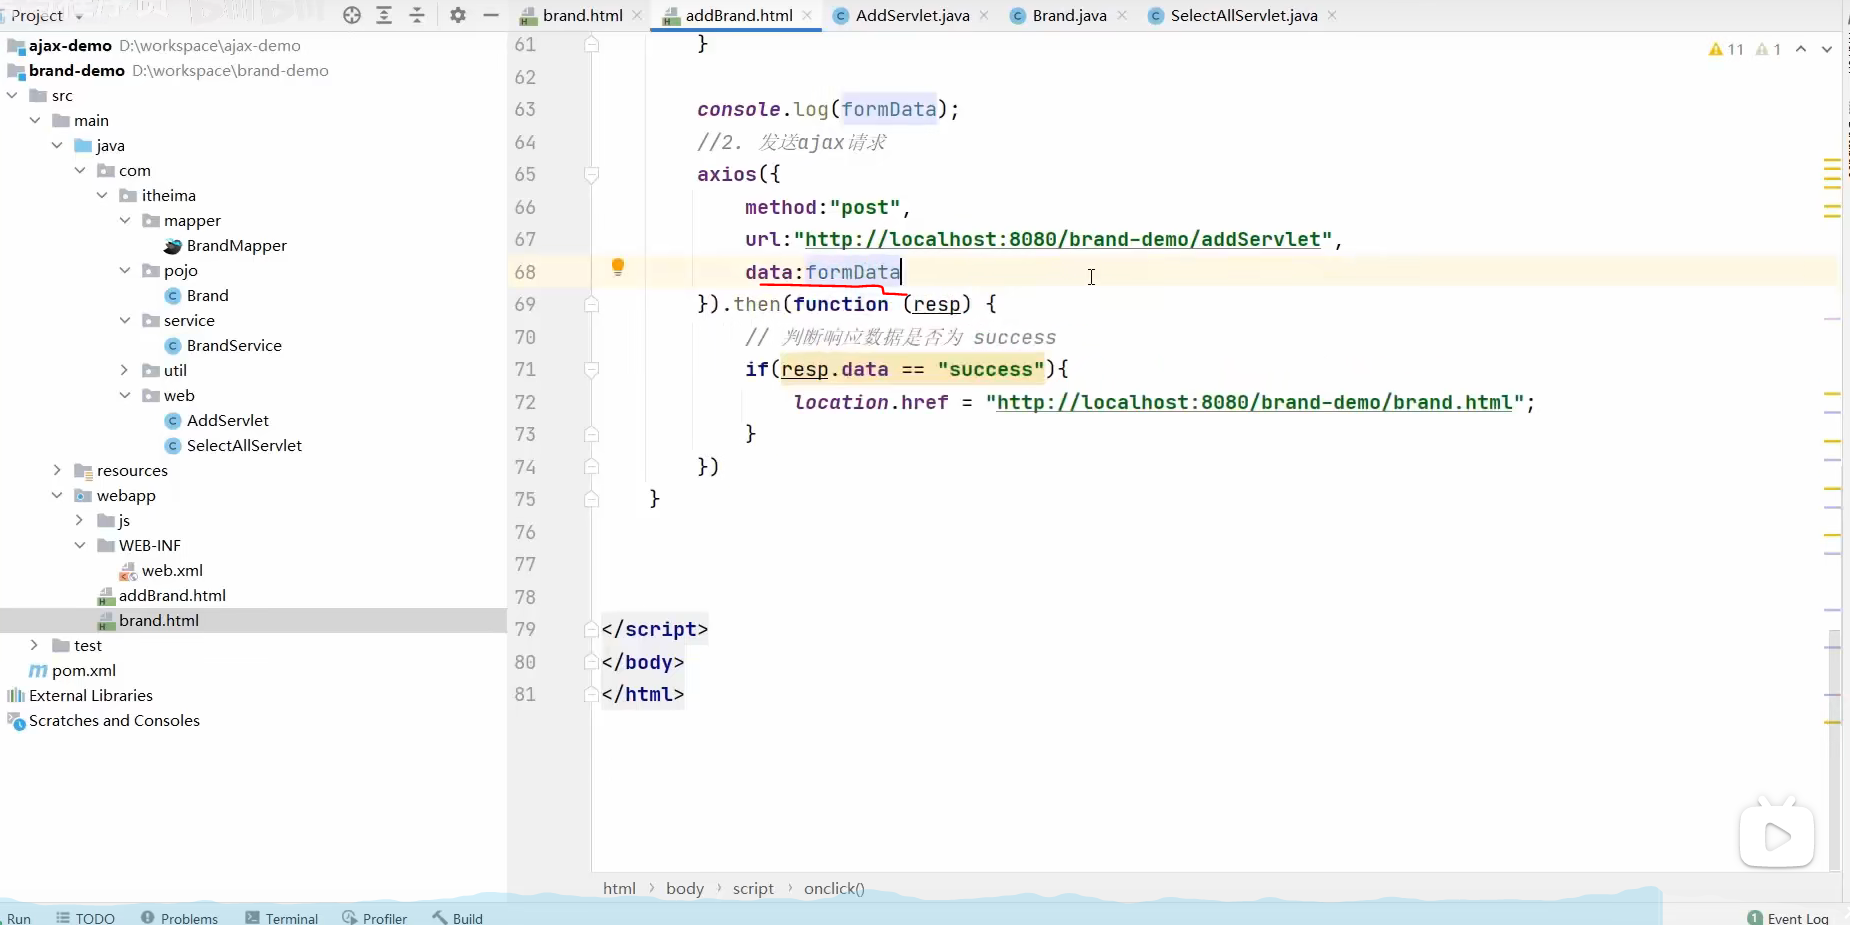
Task: Open the addServlet URL link
Action: tap(1063, 239)
